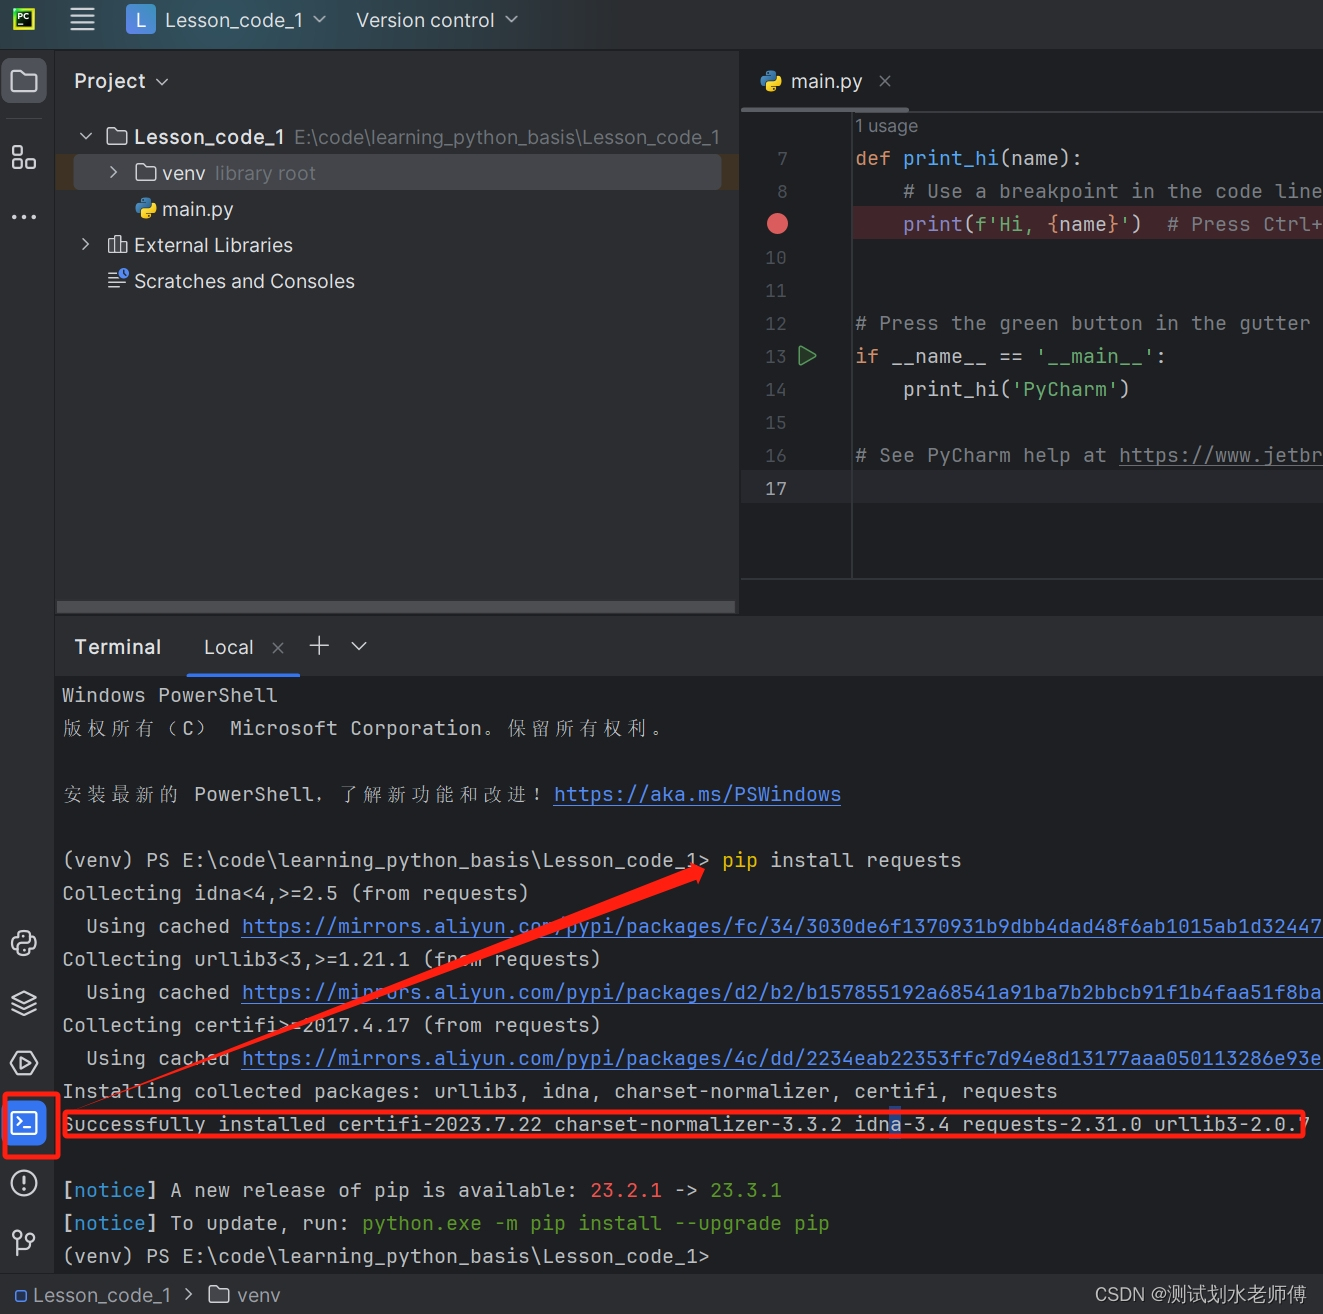Click the Terminal panel title
The width and height of the screenshot is (1323, 1314).
(x=118, y=647)
